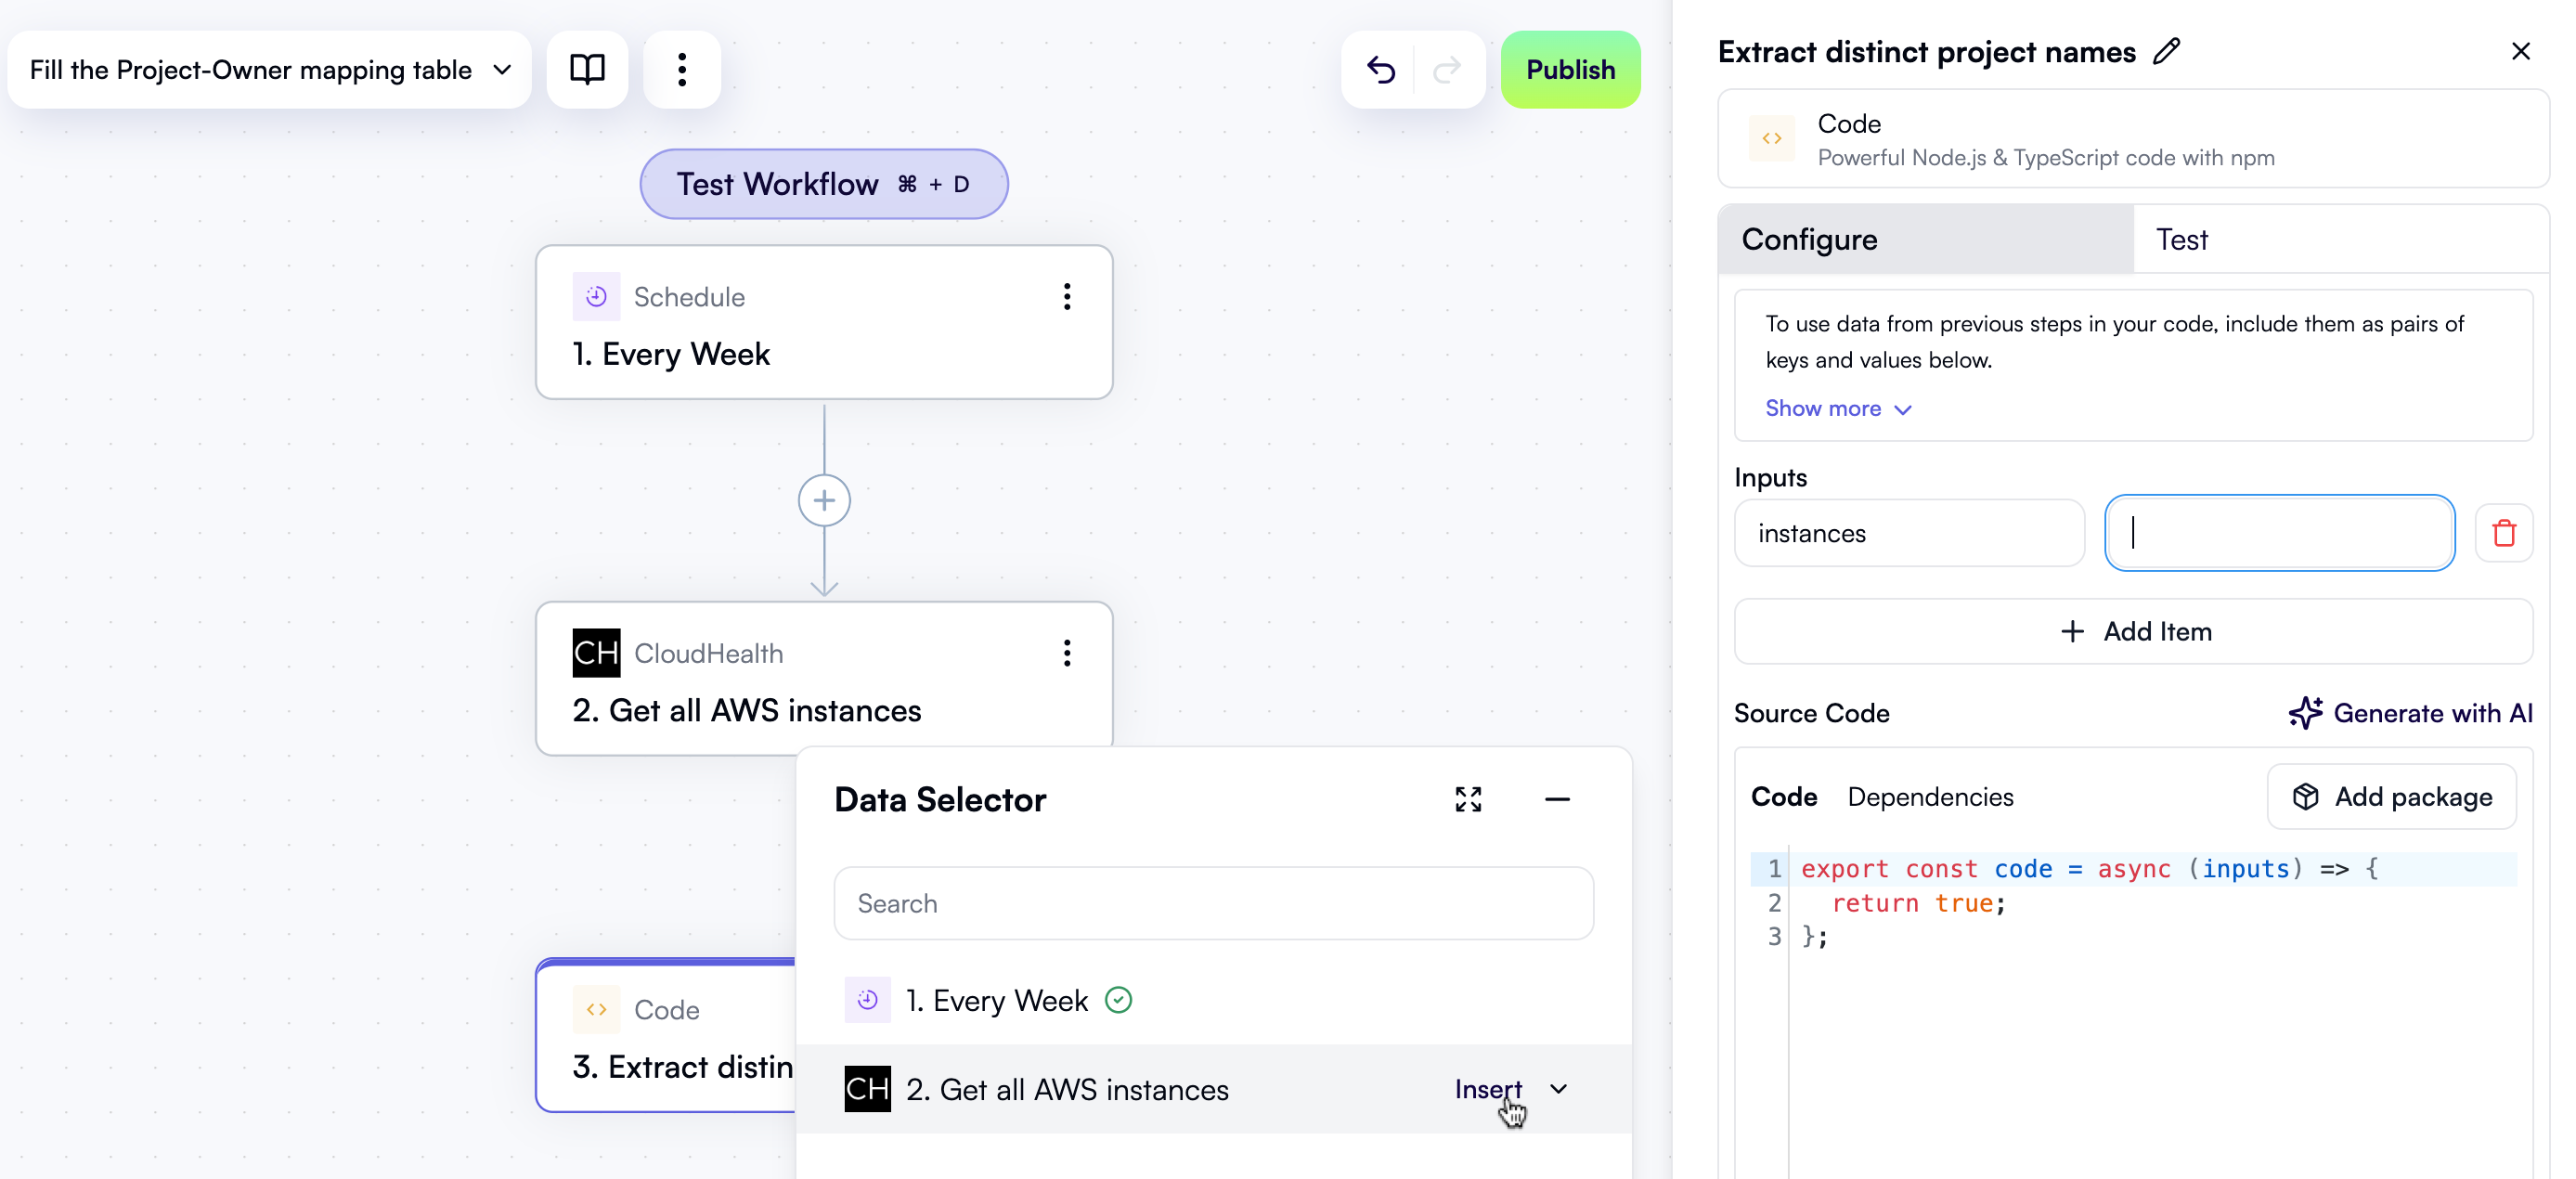Switch to the Test tab
The image size is (2576, 1179).
(2182, 239)
